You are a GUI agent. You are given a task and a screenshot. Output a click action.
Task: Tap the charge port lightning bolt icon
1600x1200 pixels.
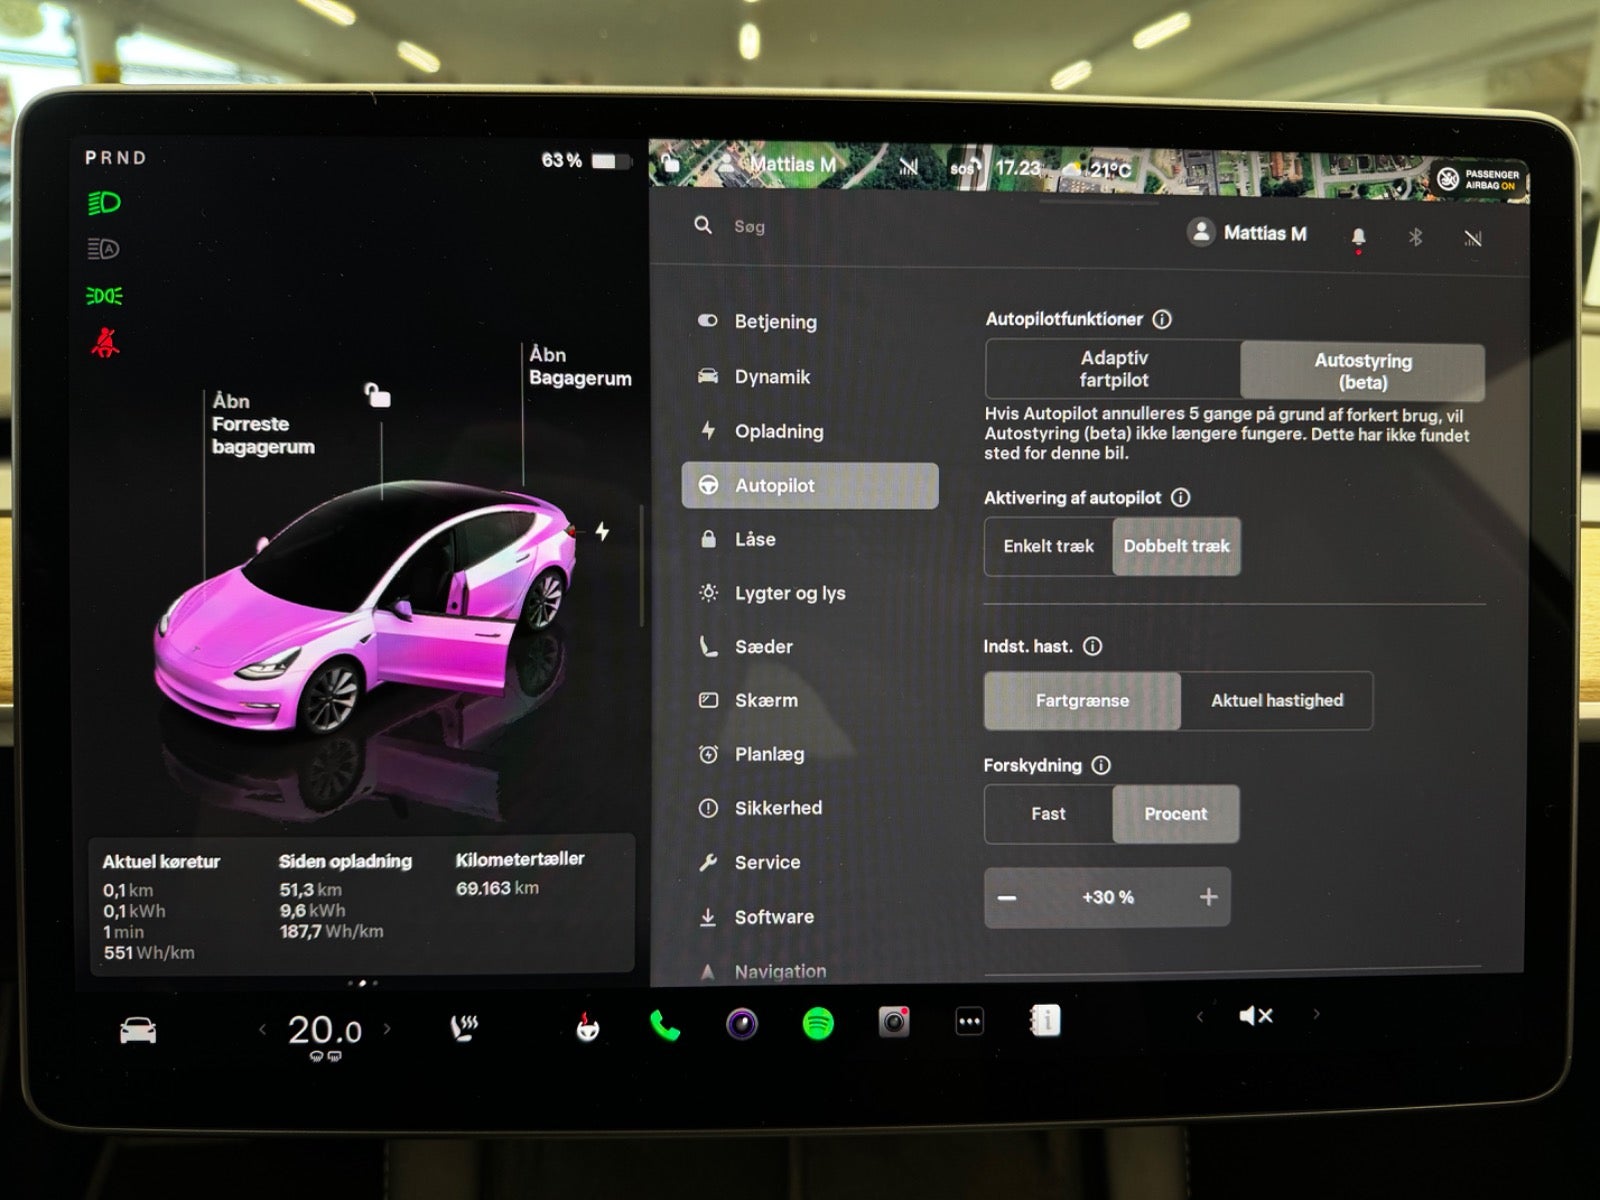click(x=602, y=531)
